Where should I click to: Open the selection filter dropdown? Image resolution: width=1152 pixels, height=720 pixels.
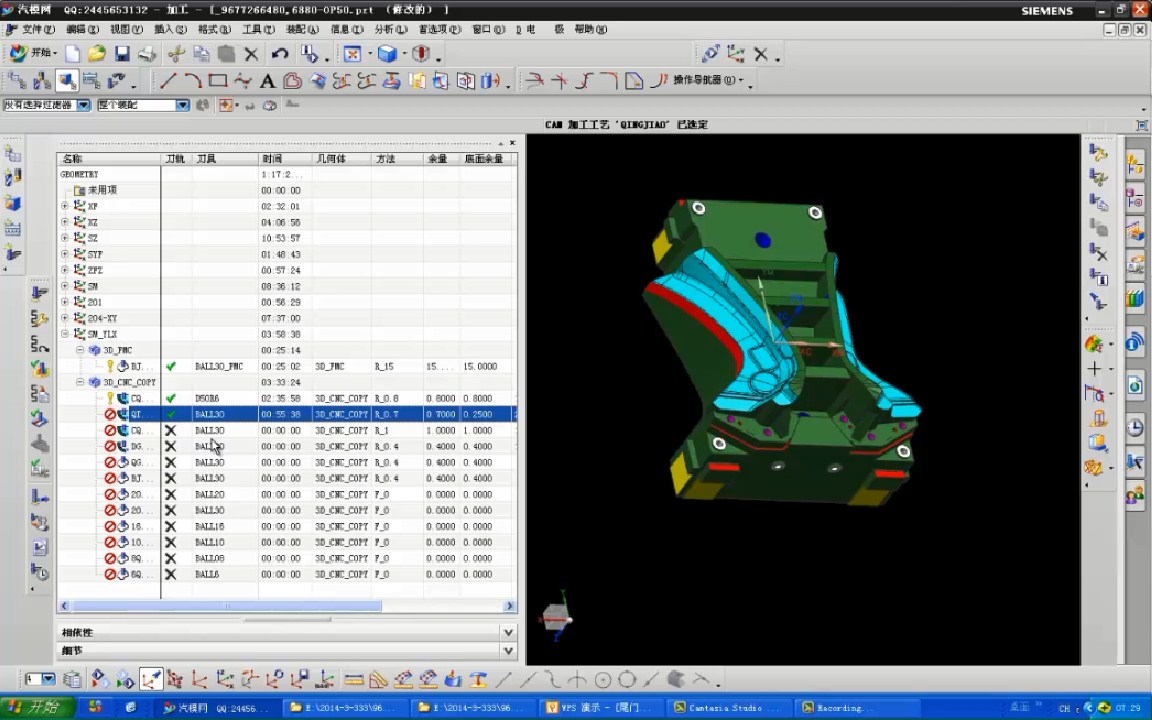[x=84, y=105]
